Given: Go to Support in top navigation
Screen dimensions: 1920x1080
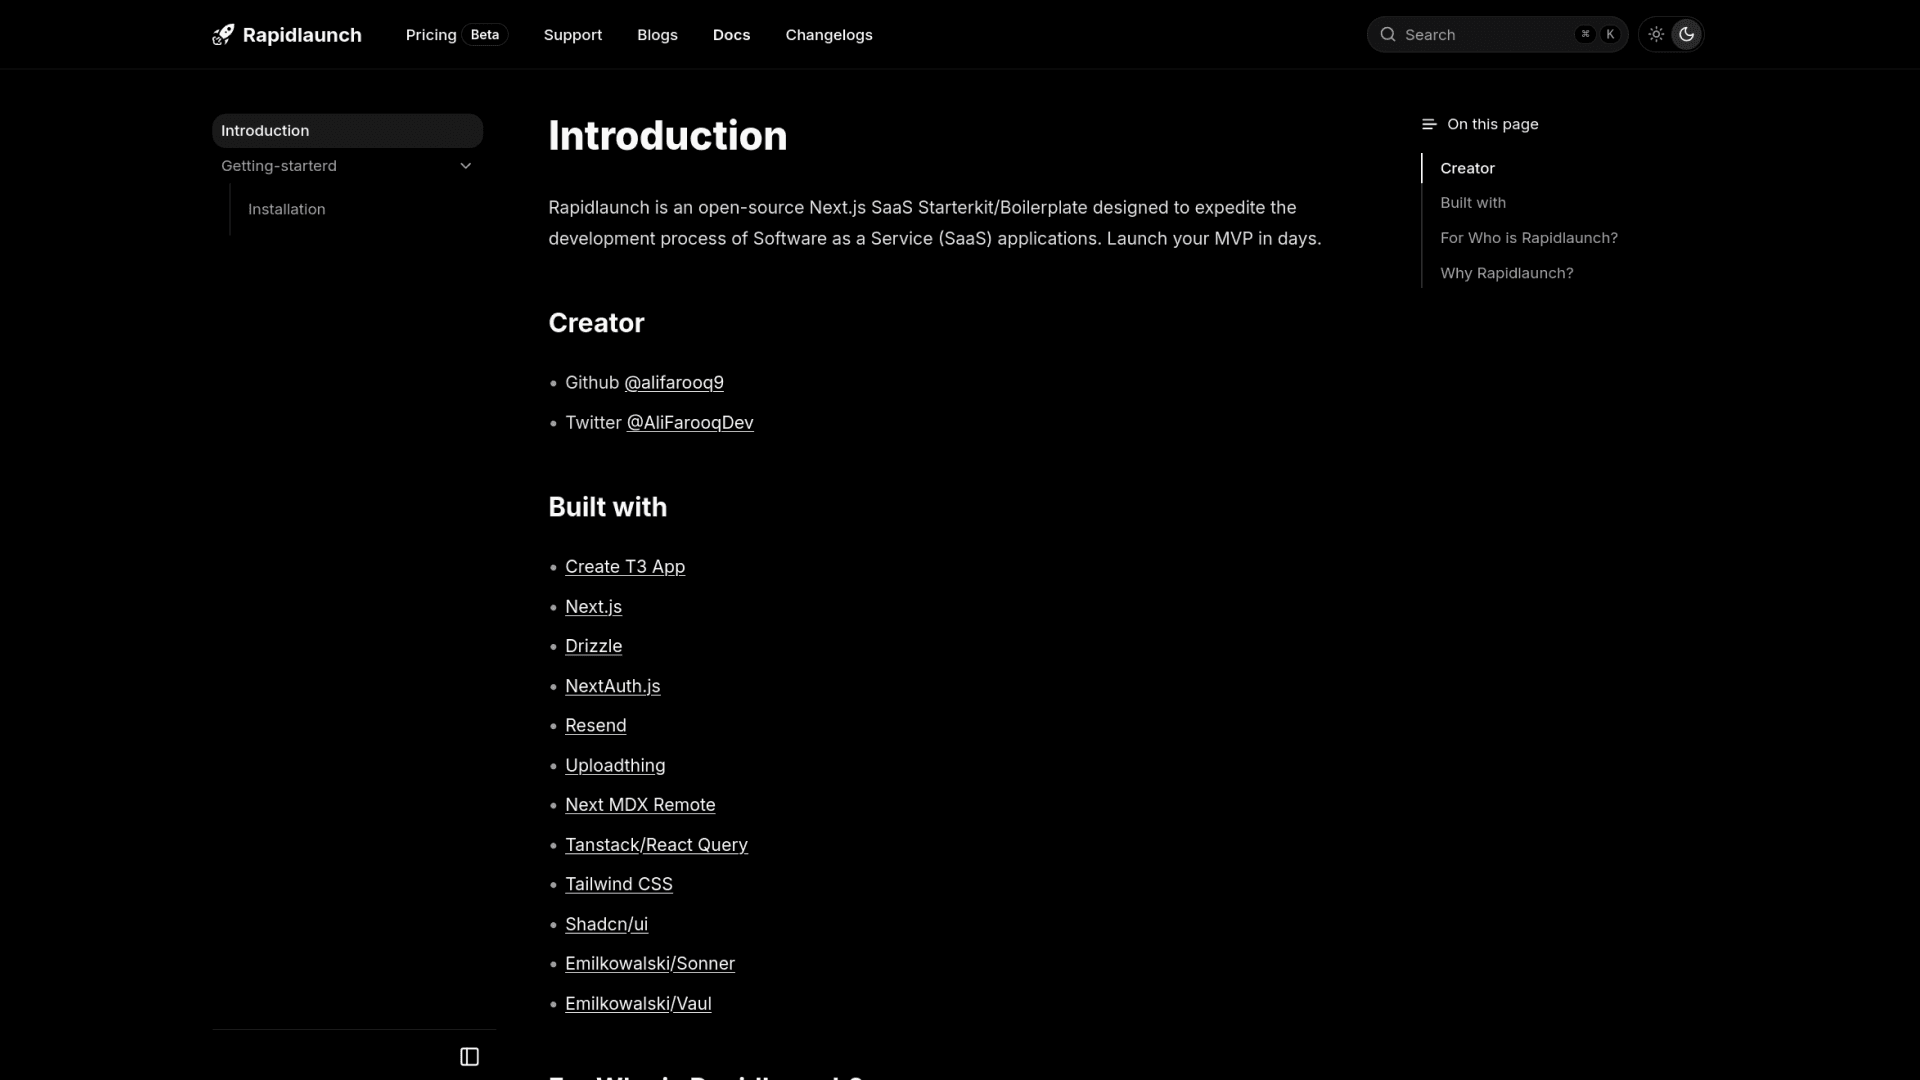Looking at the screenshot, I should click(x=573, y=35).
